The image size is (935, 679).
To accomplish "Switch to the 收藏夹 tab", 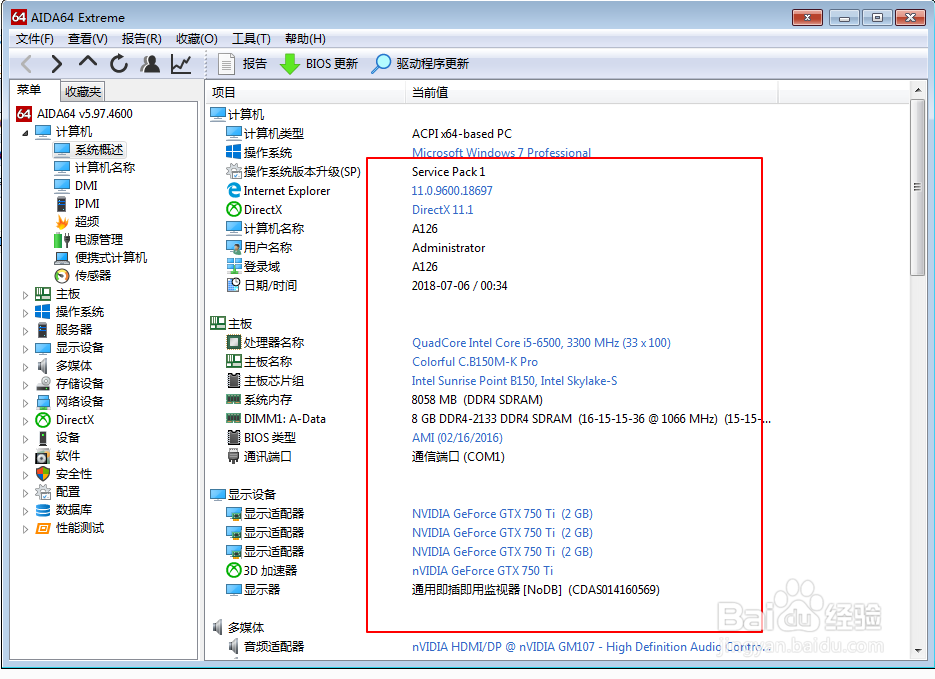I will tap(83, 92).
